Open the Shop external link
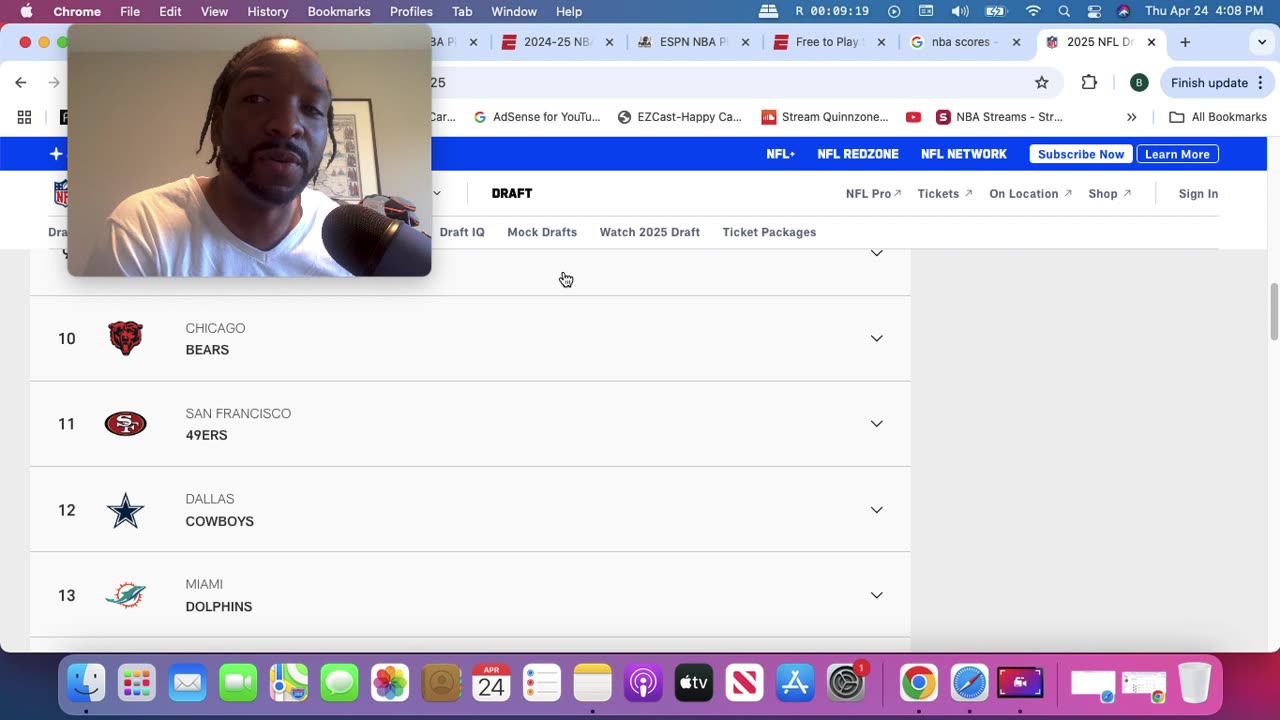This screenshot has height=720, width=1280. click(x=1110, y=194)
